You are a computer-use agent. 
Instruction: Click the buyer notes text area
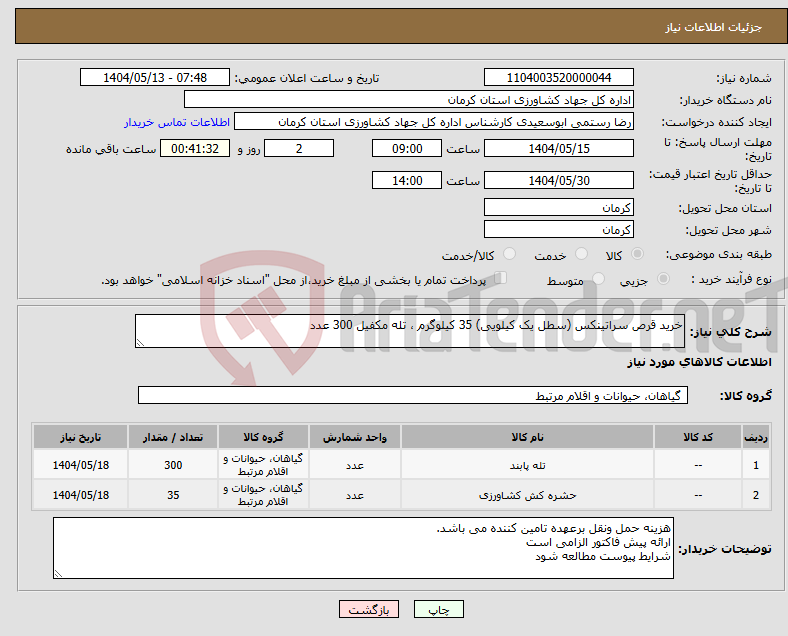click(363, 548)
